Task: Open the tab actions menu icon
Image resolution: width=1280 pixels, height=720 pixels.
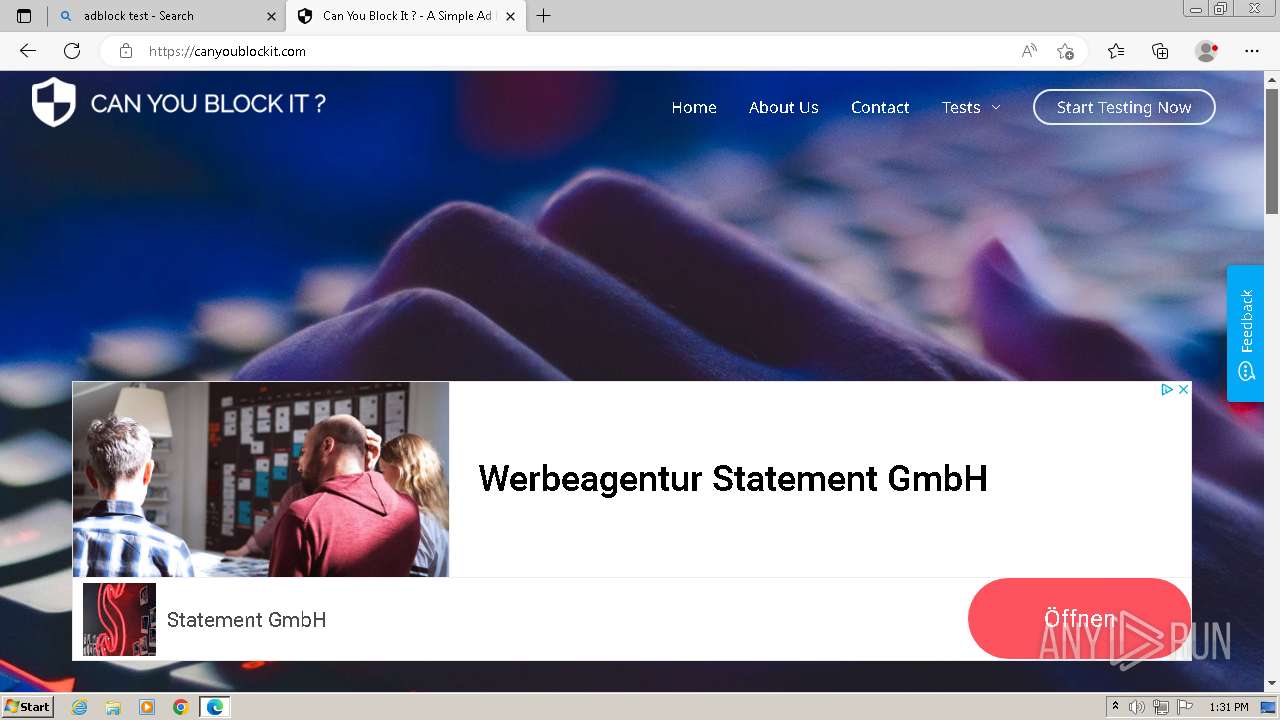Action: 24,16
